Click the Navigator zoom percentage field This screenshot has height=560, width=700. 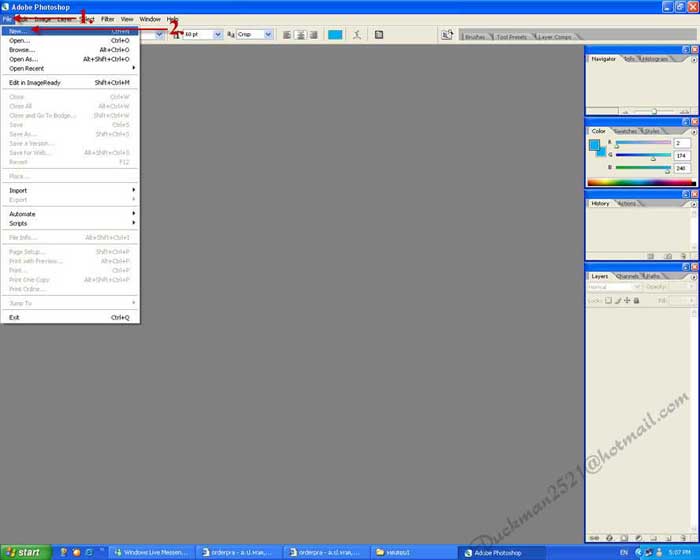click(602, 111)
